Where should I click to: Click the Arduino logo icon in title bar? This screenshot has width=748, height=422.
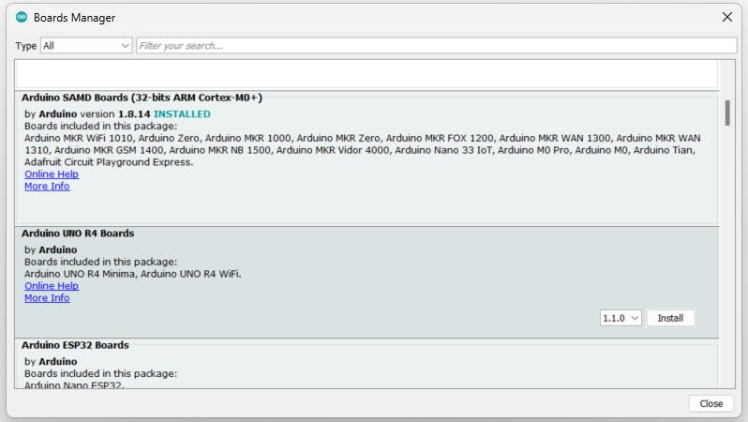click(x=21, y=17)
